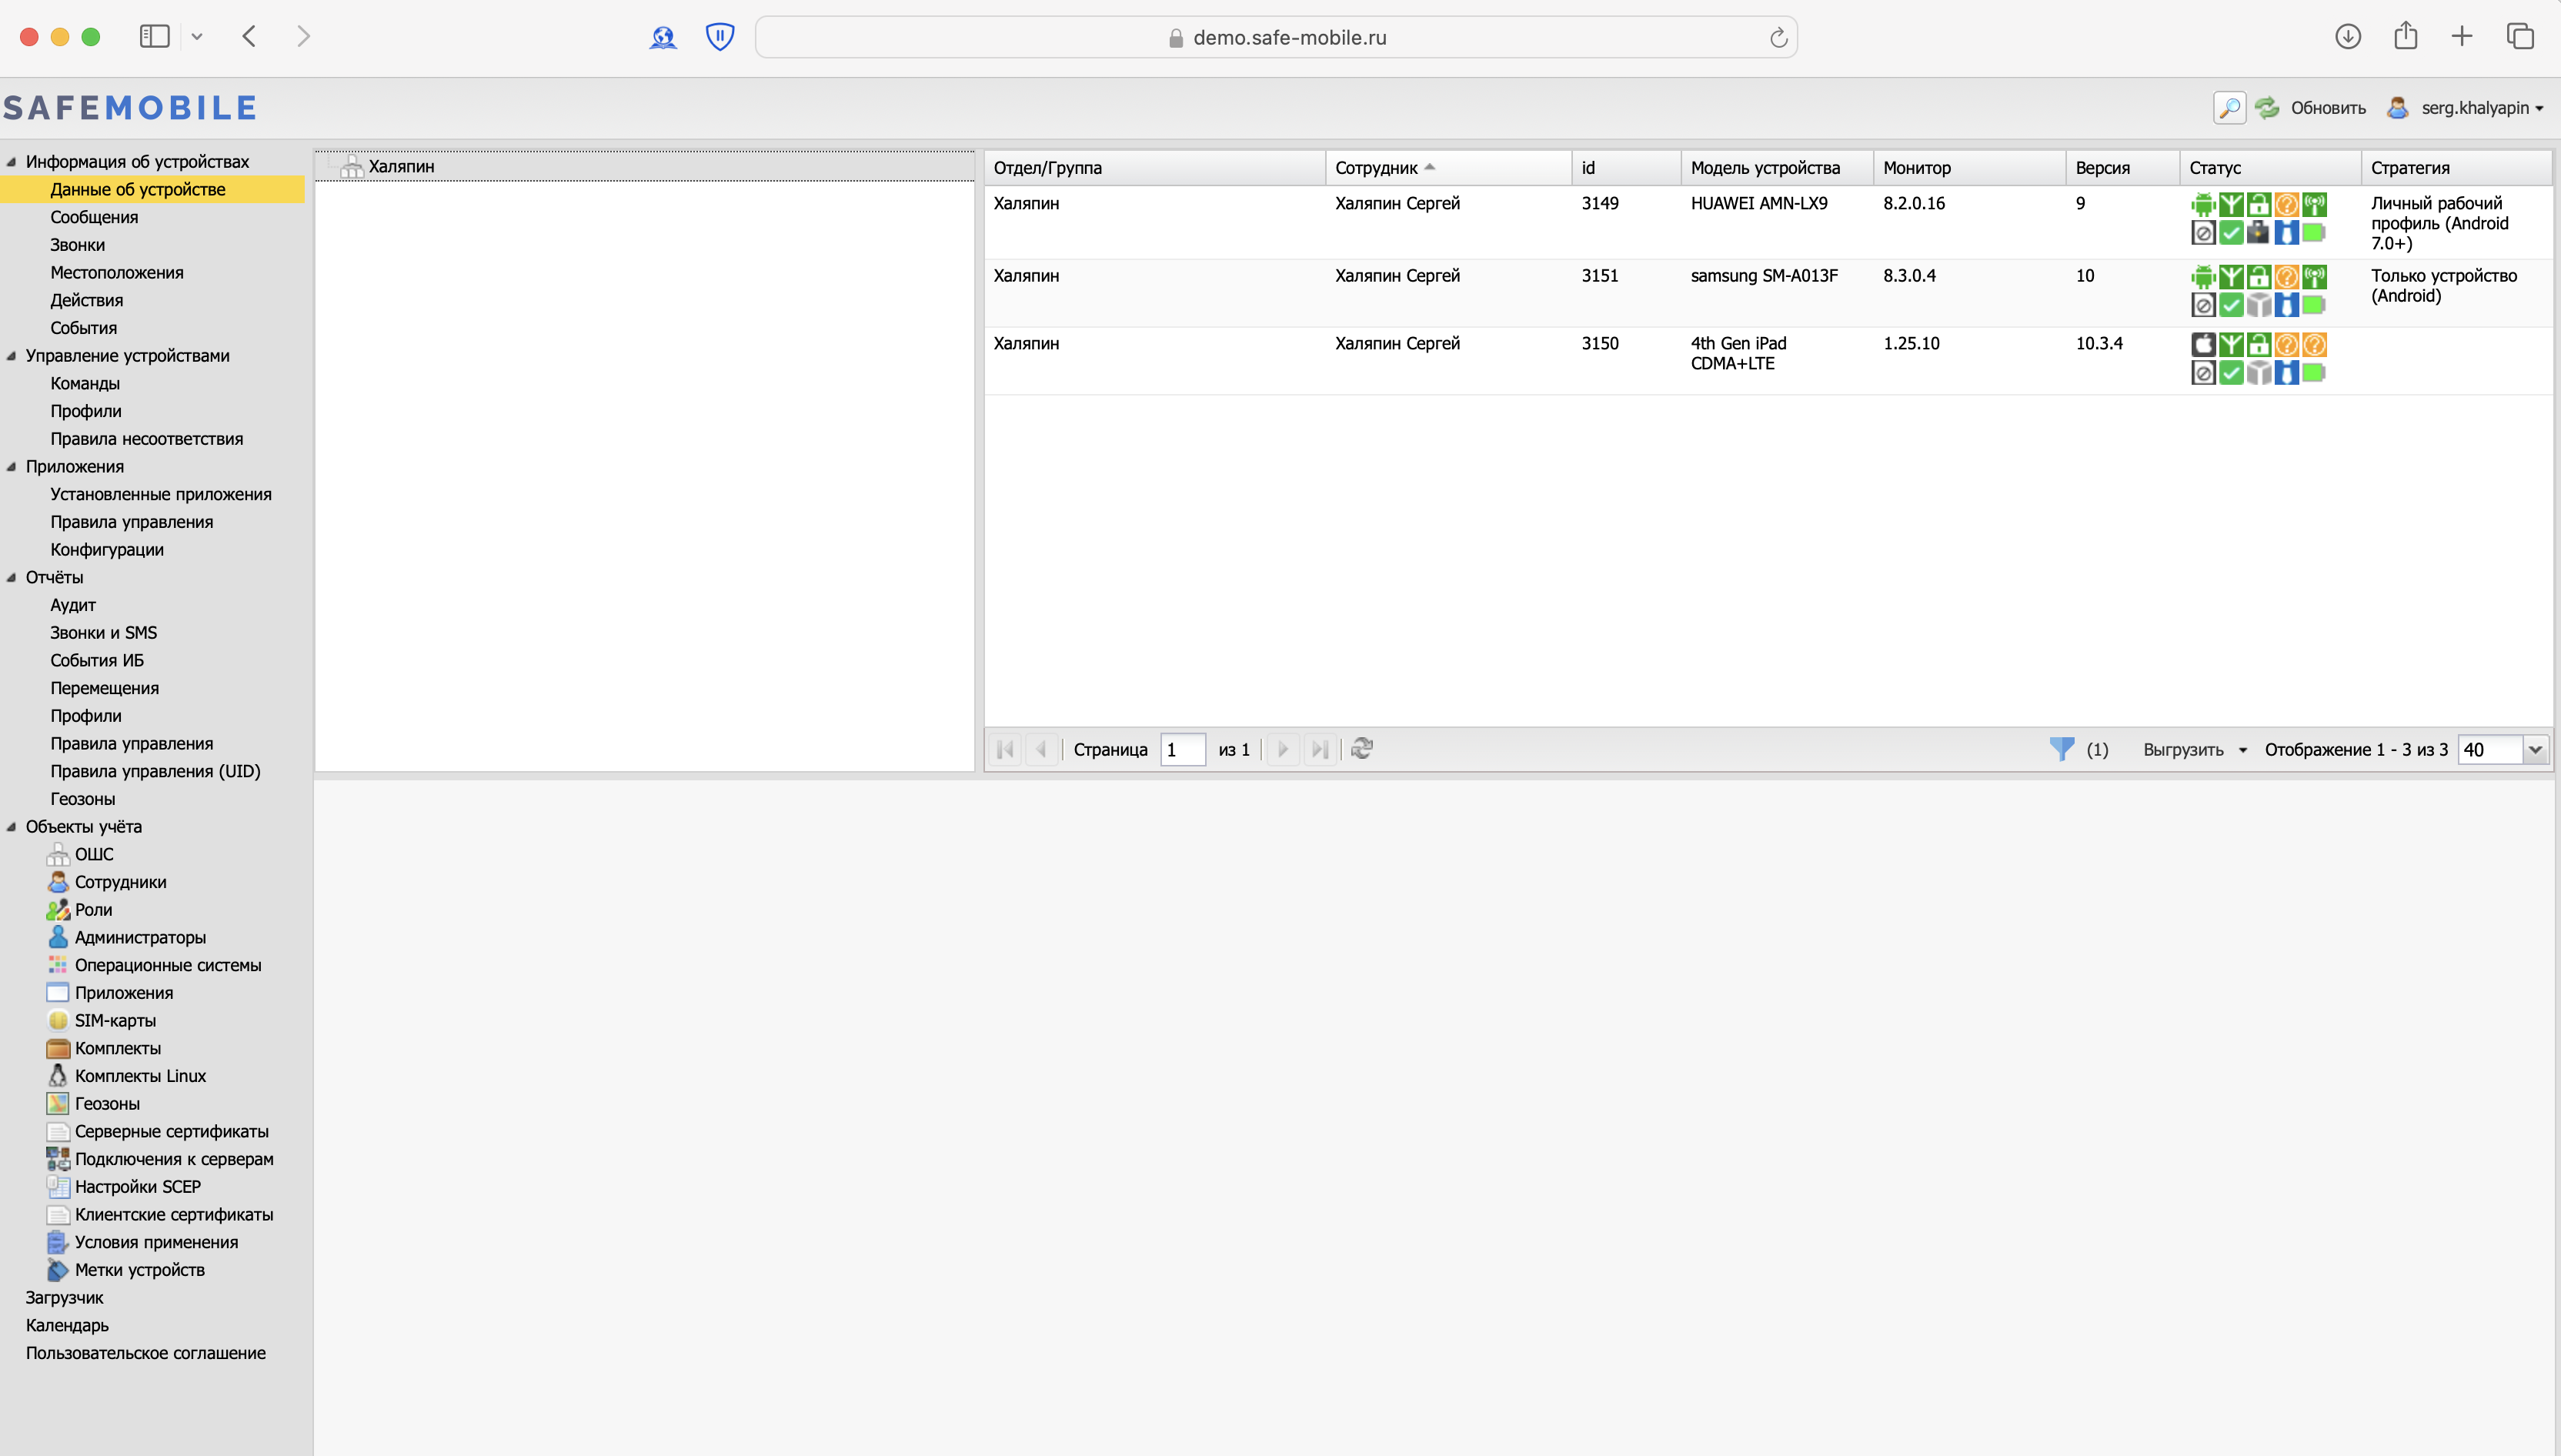Click the magnifier search icon in header

coord(2229,107)
